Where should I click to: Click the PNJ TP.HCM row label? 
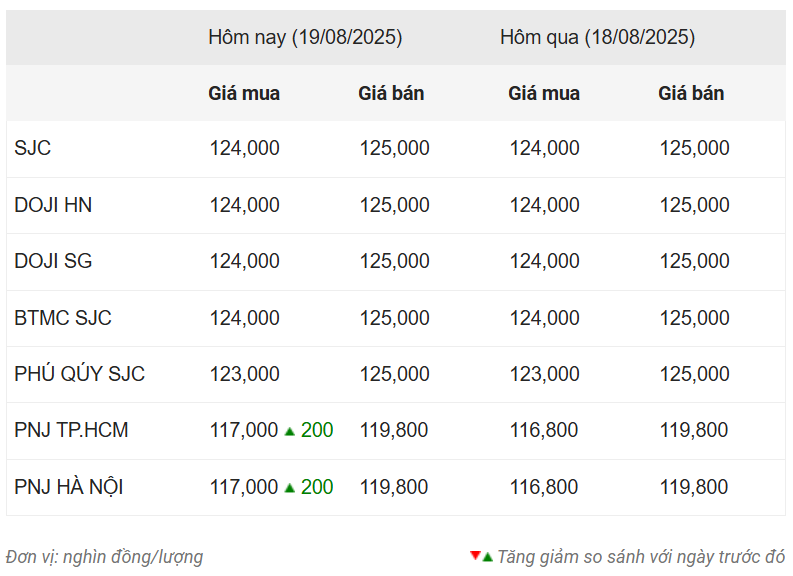coord(71,430)
